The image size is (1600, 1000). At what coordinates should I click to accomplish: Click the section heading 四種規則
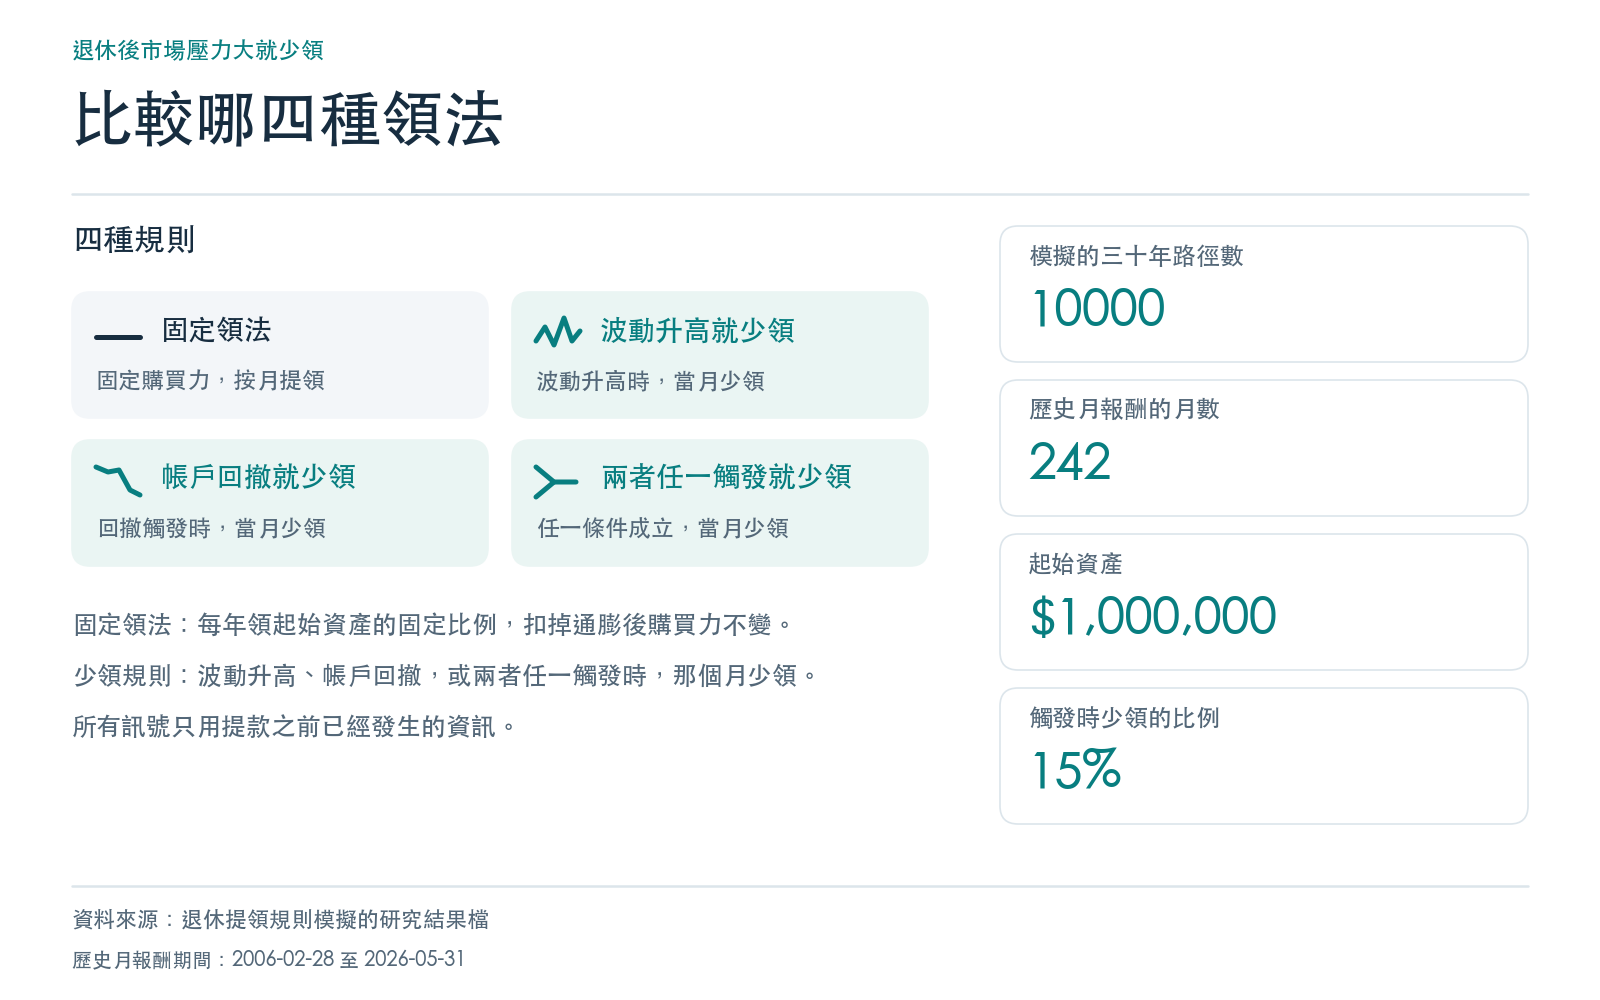pos(135,240)
